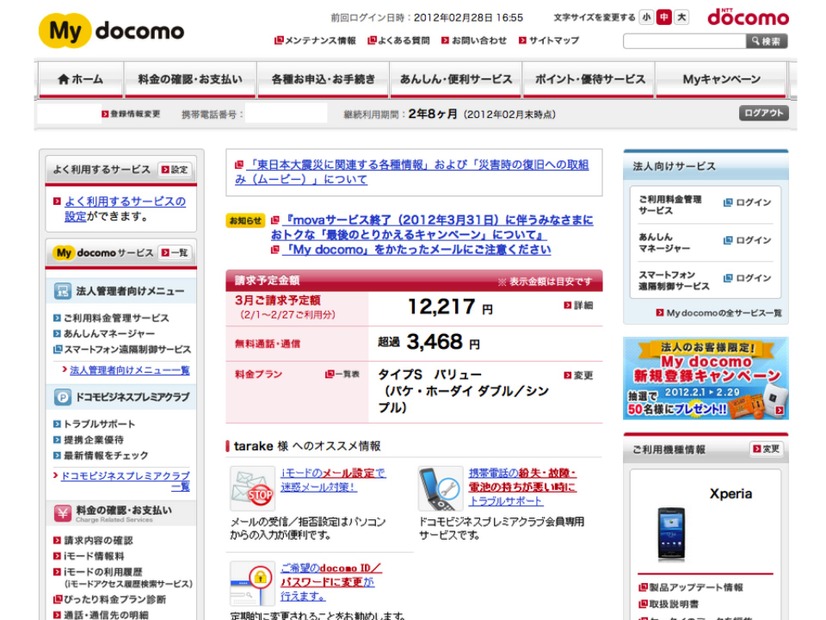Open 提携企業優待 link

pyautogui.click(x=88, y=440)
